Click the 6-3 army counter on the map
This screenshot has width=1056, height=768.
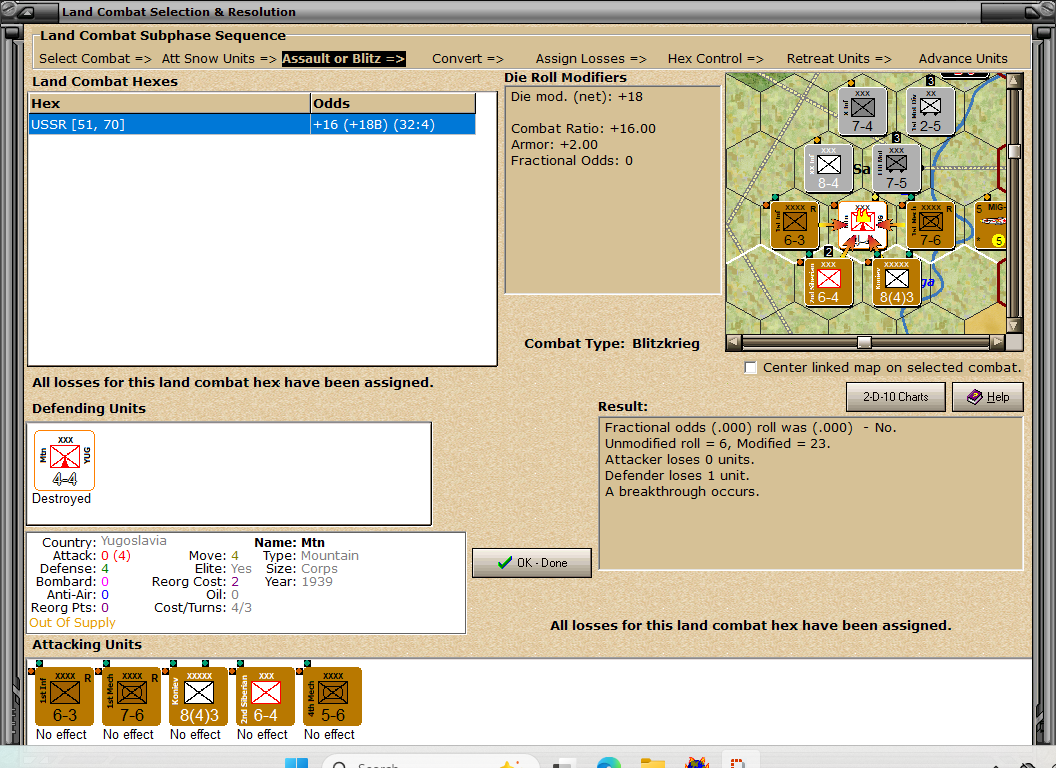click(795, 226)
